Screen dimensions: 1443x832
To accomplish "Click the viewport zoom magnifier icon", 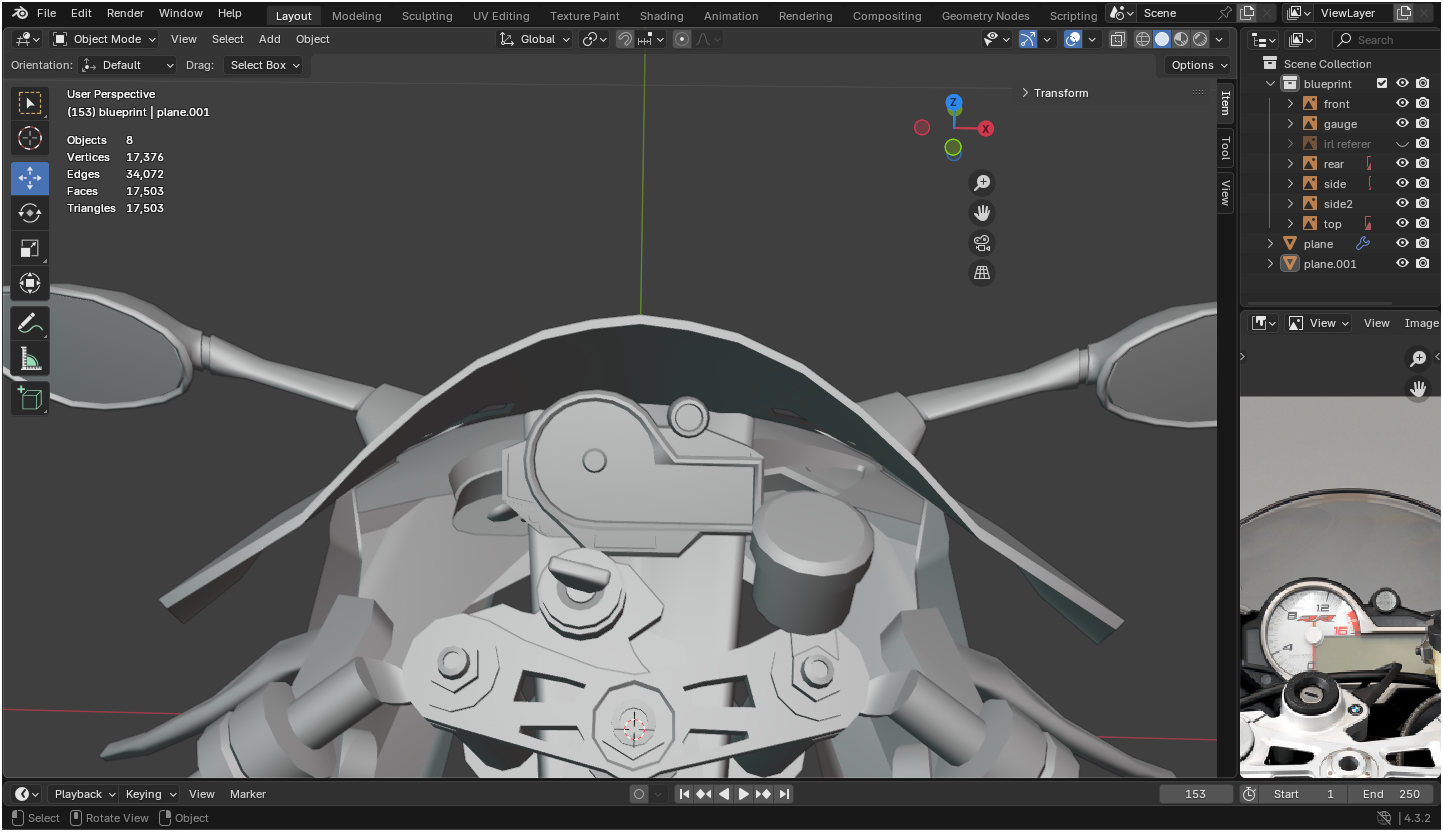I will pos(982,182).
